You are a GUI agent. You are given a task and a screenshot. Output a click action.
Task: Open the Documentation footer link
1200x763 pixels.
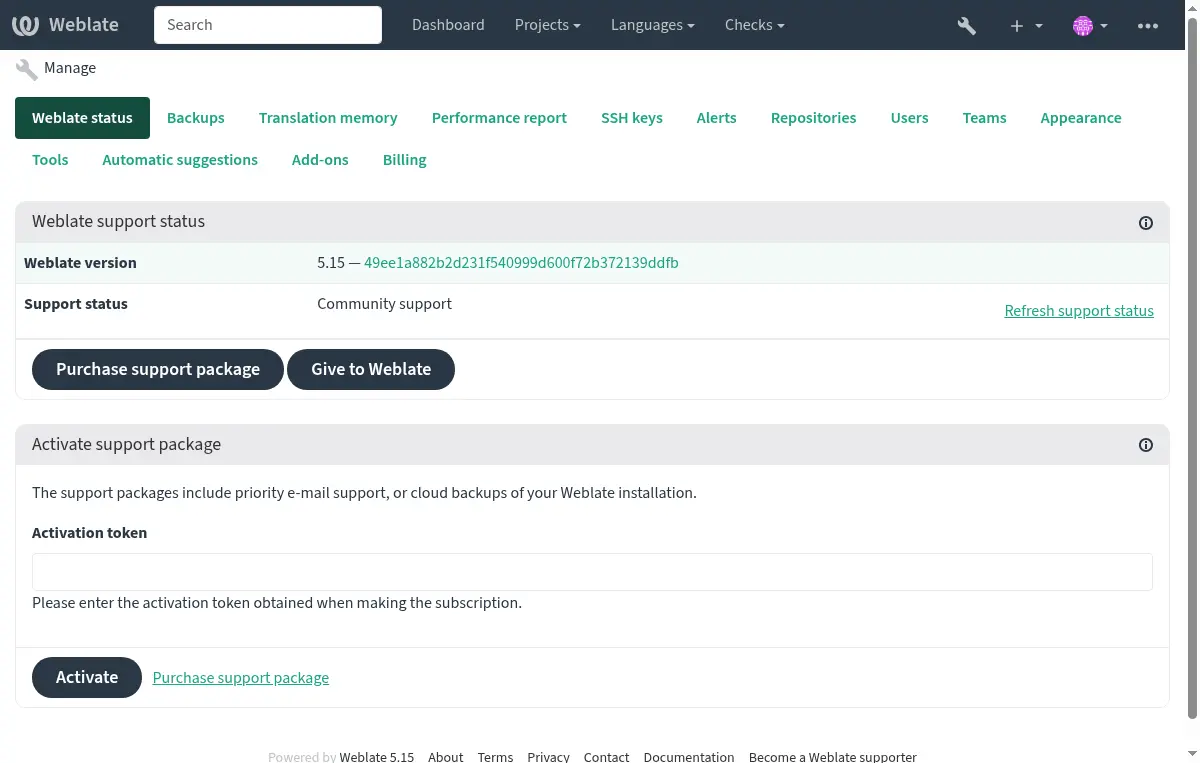pos(689,757)
